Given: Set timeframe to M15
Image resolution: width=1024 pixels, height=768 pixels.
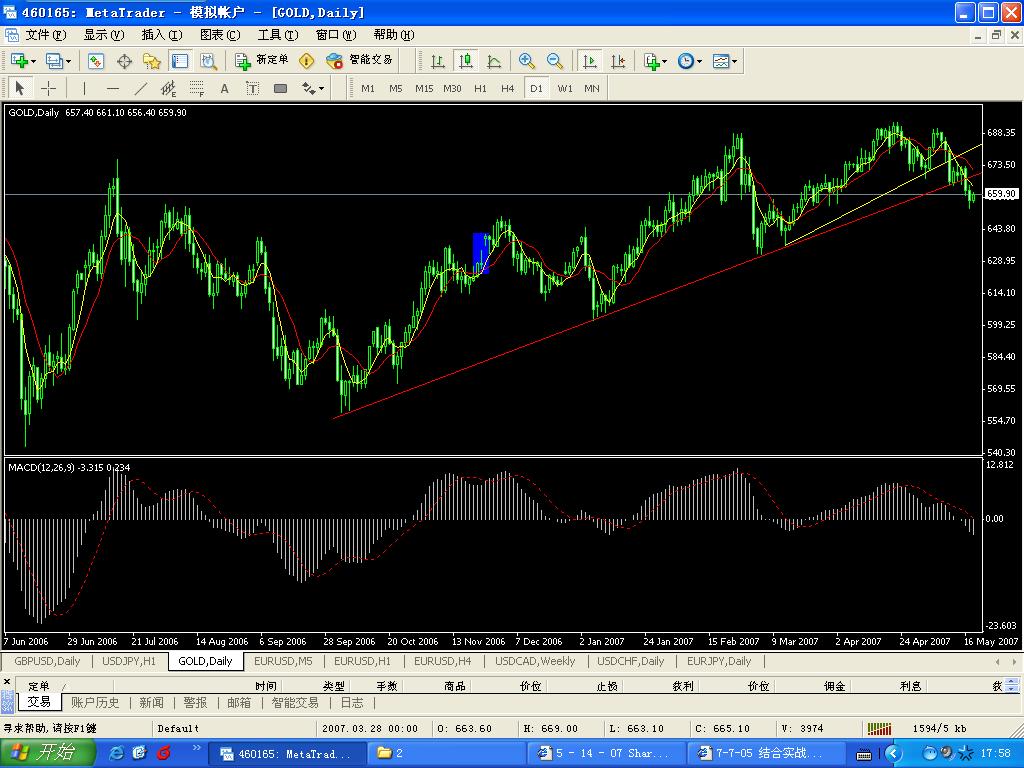Looking at the screenshot, I should [424, 88].
